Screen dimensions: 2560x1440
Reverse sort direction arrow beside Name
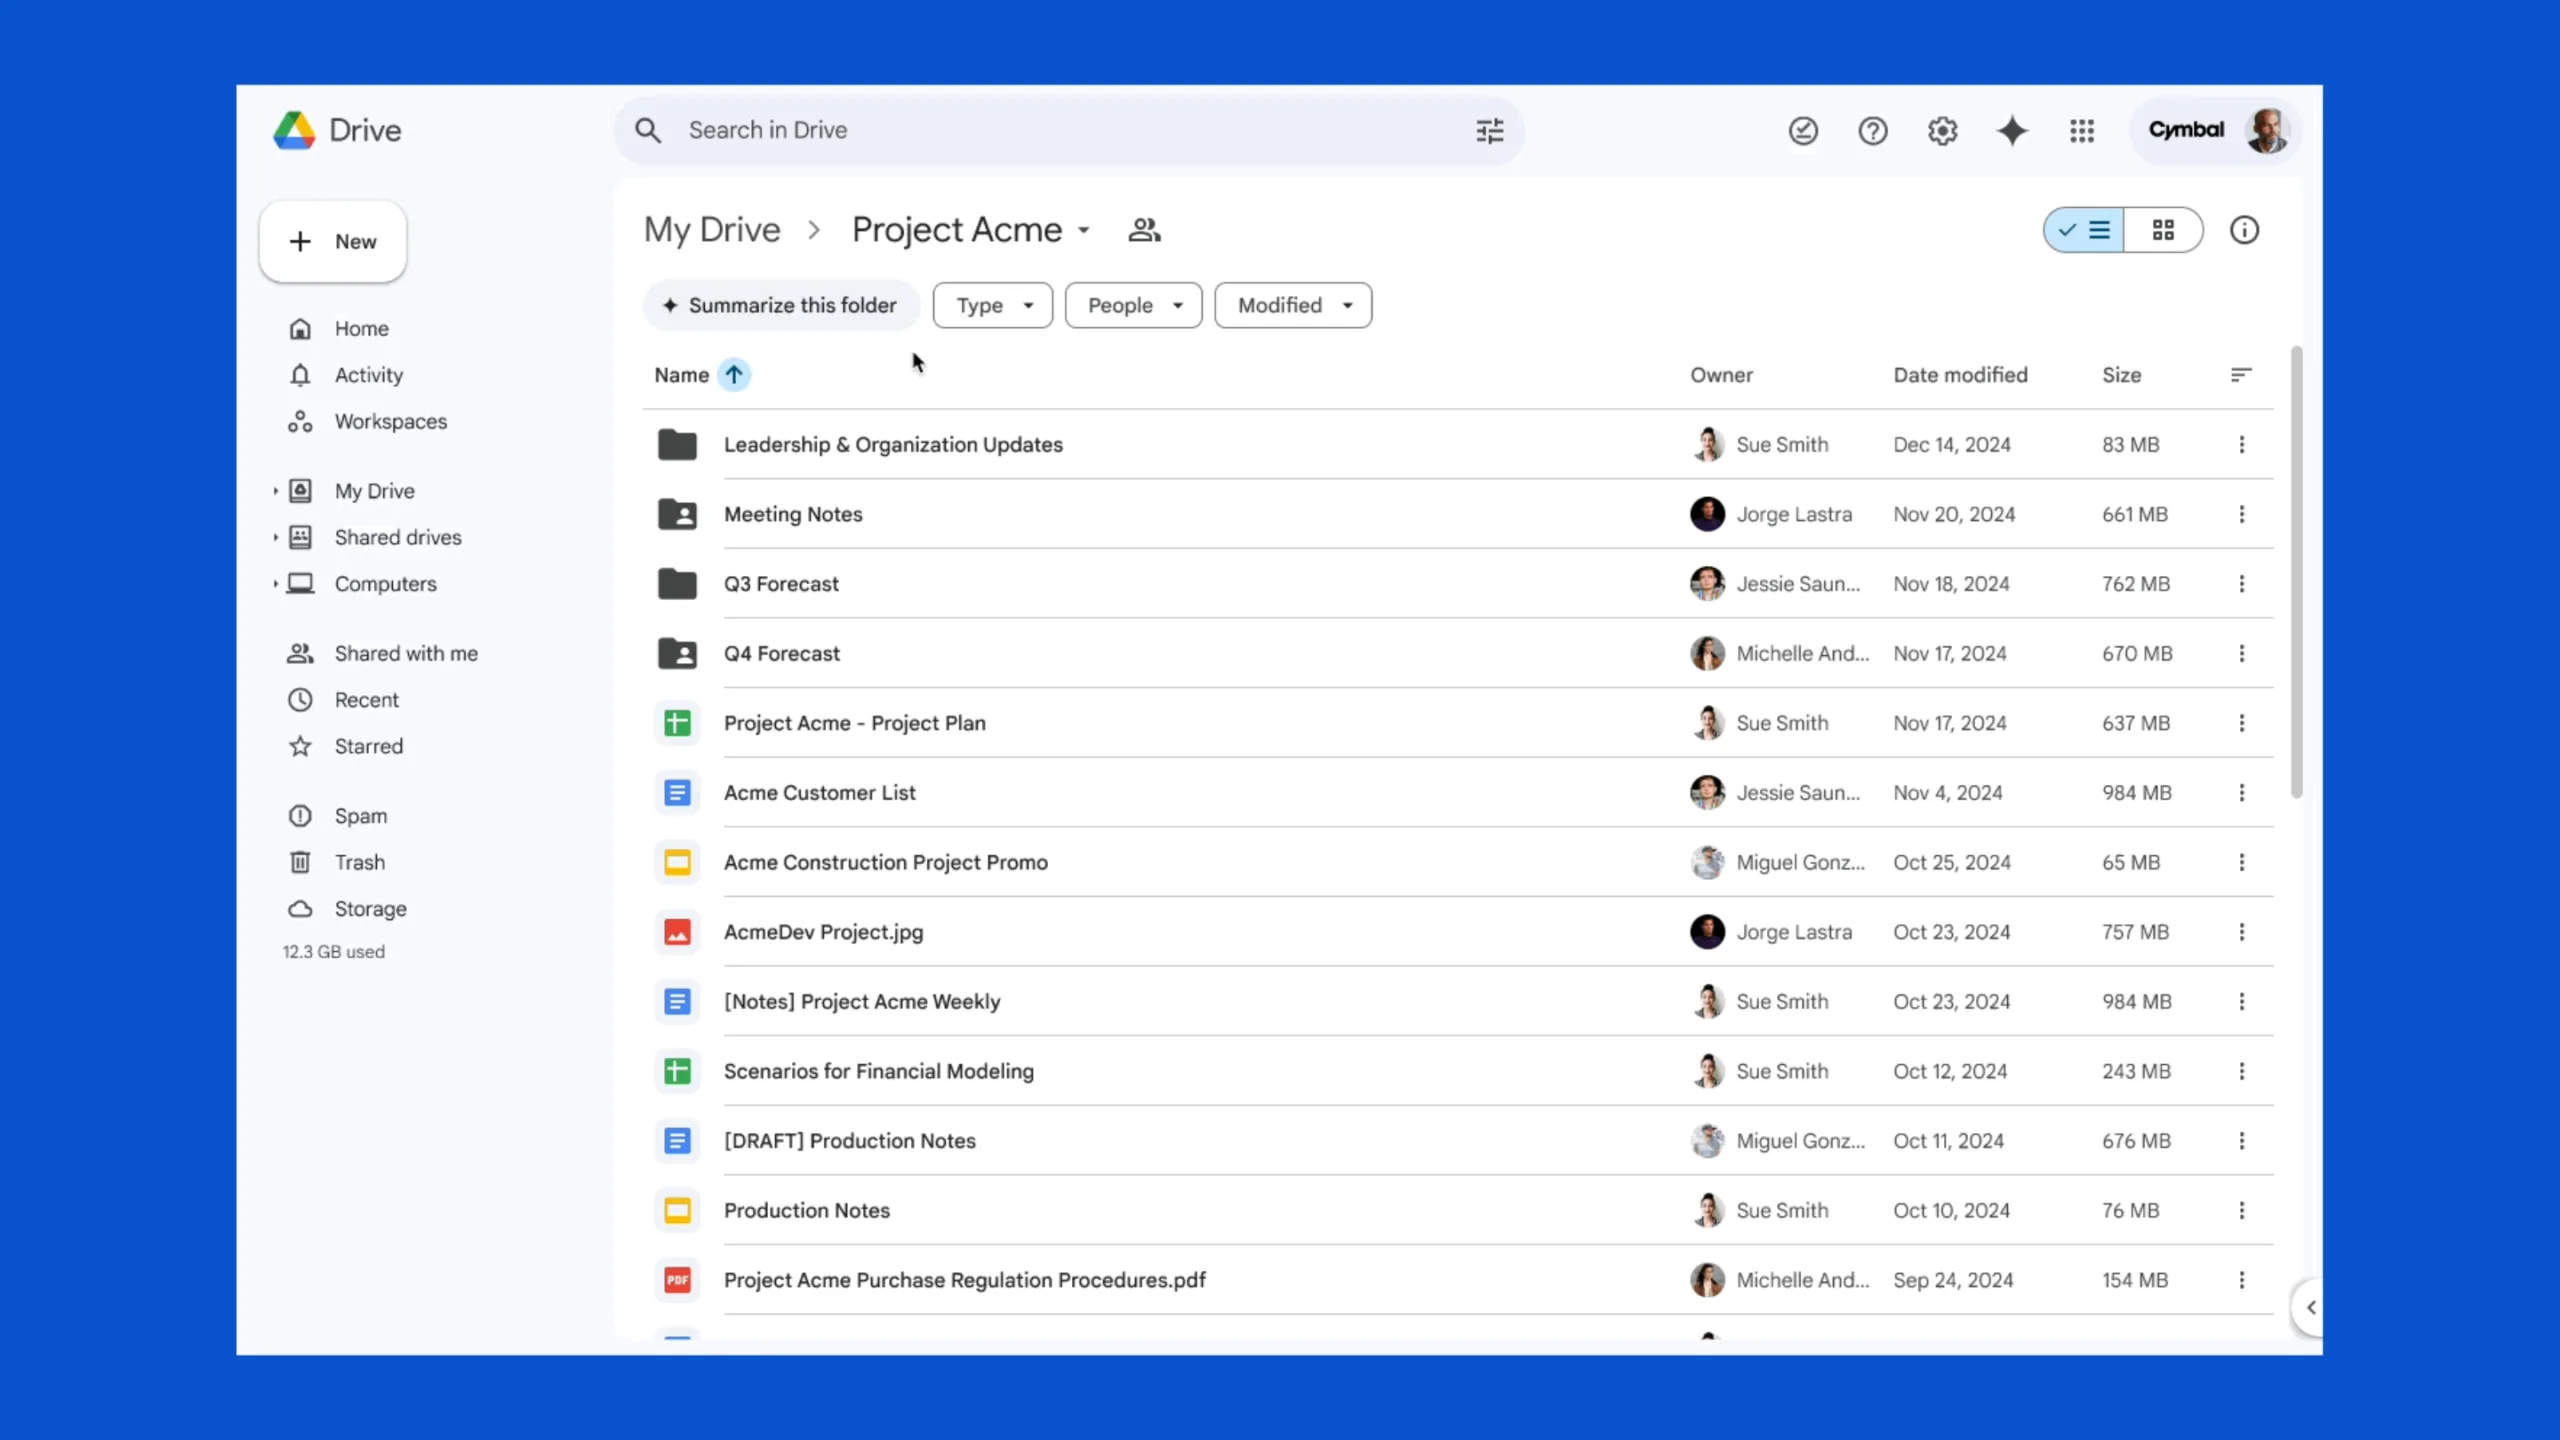click(734, 375)
